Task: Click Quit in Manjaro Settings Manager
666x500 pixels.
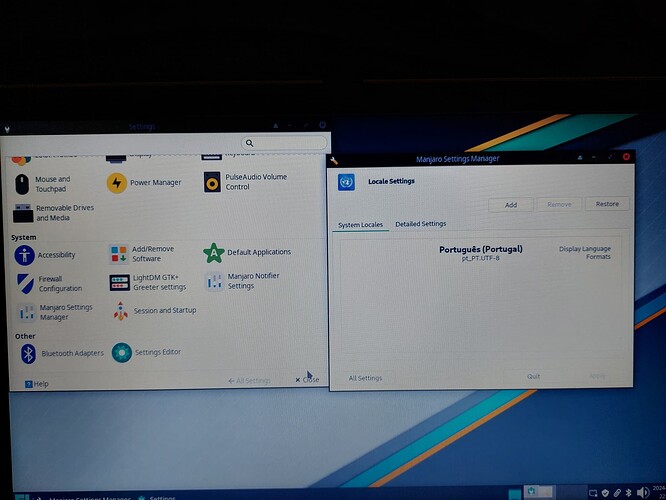Action: click(533, 376)
